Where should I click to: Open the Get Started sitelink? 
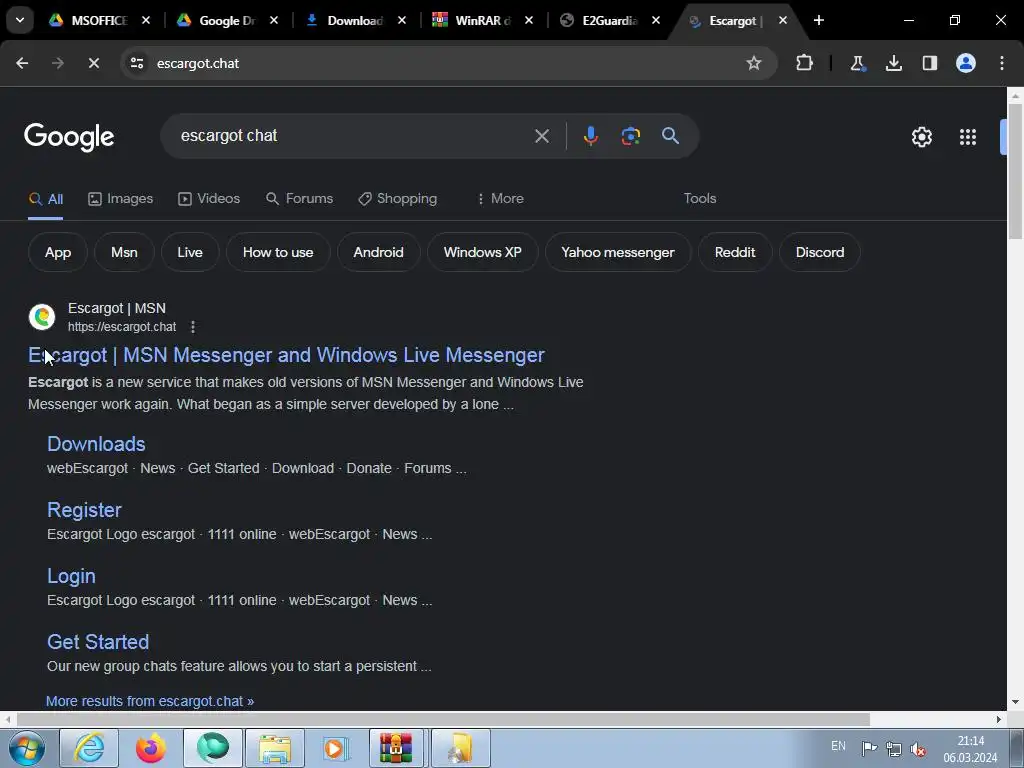pyautogui.click(x=98, y=642)
